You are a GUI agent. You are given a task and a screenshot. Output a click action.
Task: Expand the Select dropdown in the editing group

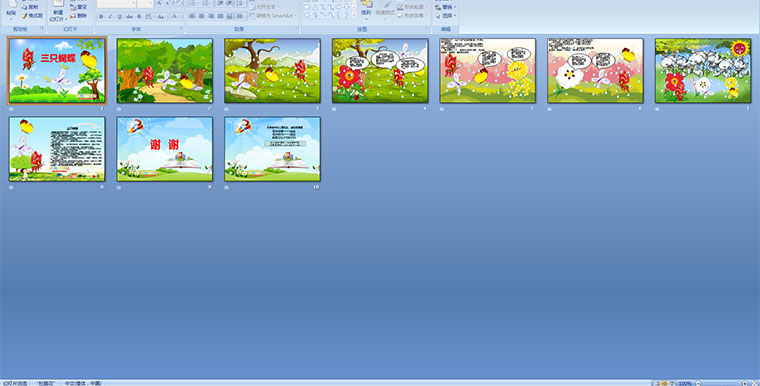pyautogui.click(x=446, y=16)
